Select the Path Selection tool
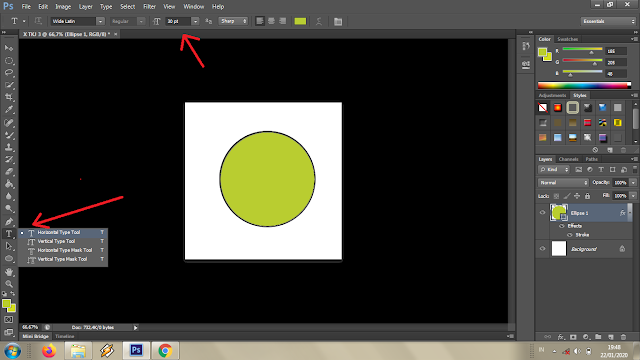Screen dimensions: 640x360 coord(9,246)
